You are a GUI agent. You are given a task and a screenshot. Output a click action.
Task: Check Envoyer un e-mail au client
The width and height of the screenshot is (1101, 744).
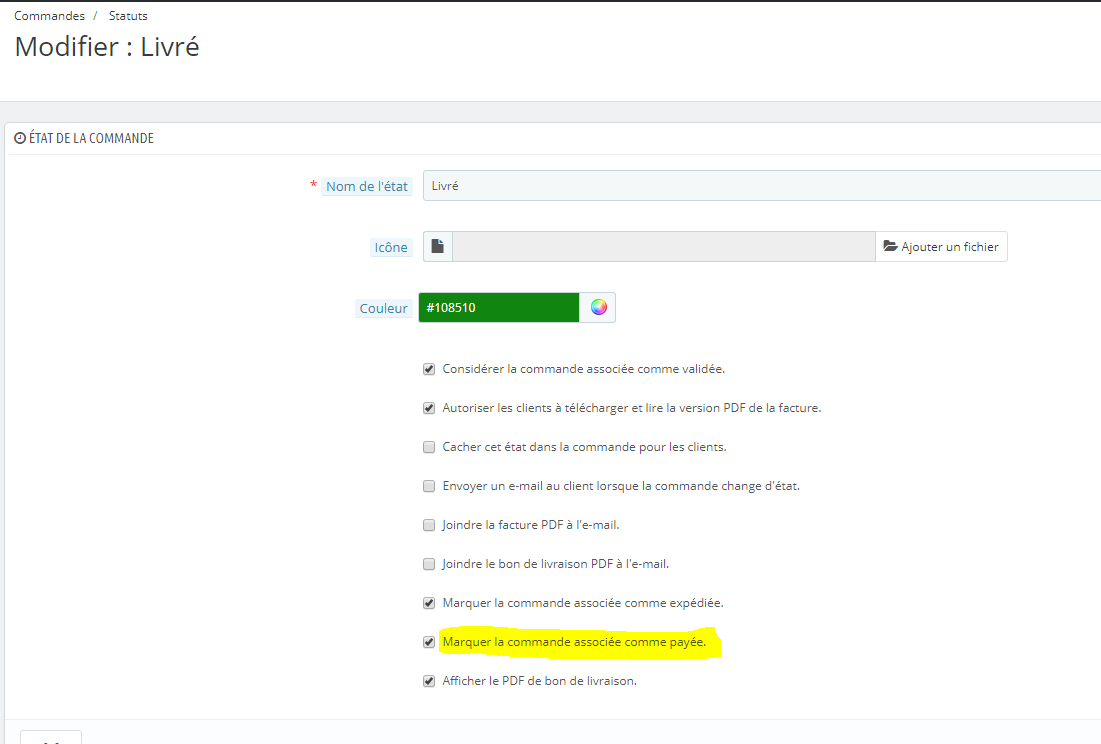[x=429, y=486]
